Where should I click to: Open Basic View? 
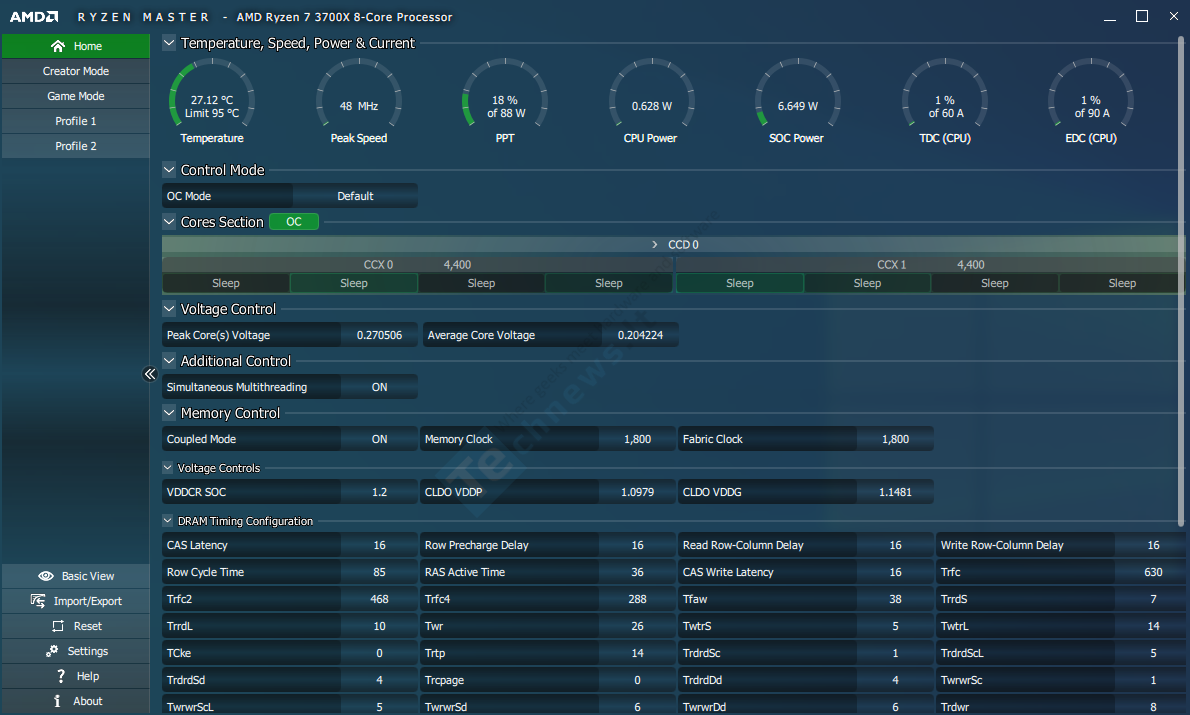coord(76,576)
